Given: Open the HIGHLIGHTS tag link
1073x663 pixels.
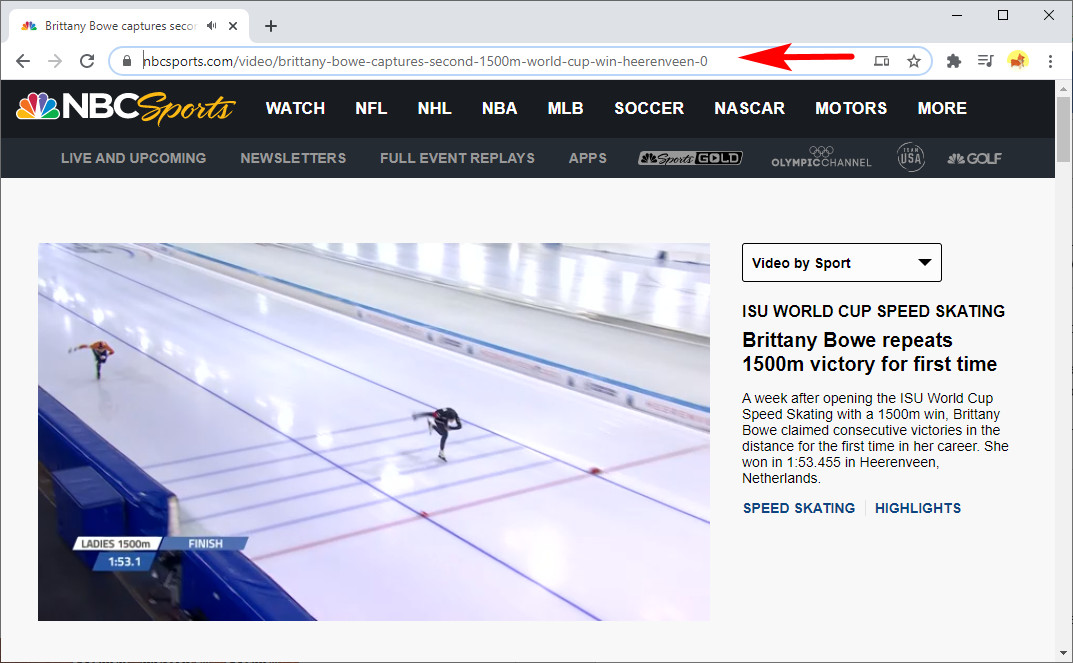Looking at the screenshot, I should (x=917, y=508).
